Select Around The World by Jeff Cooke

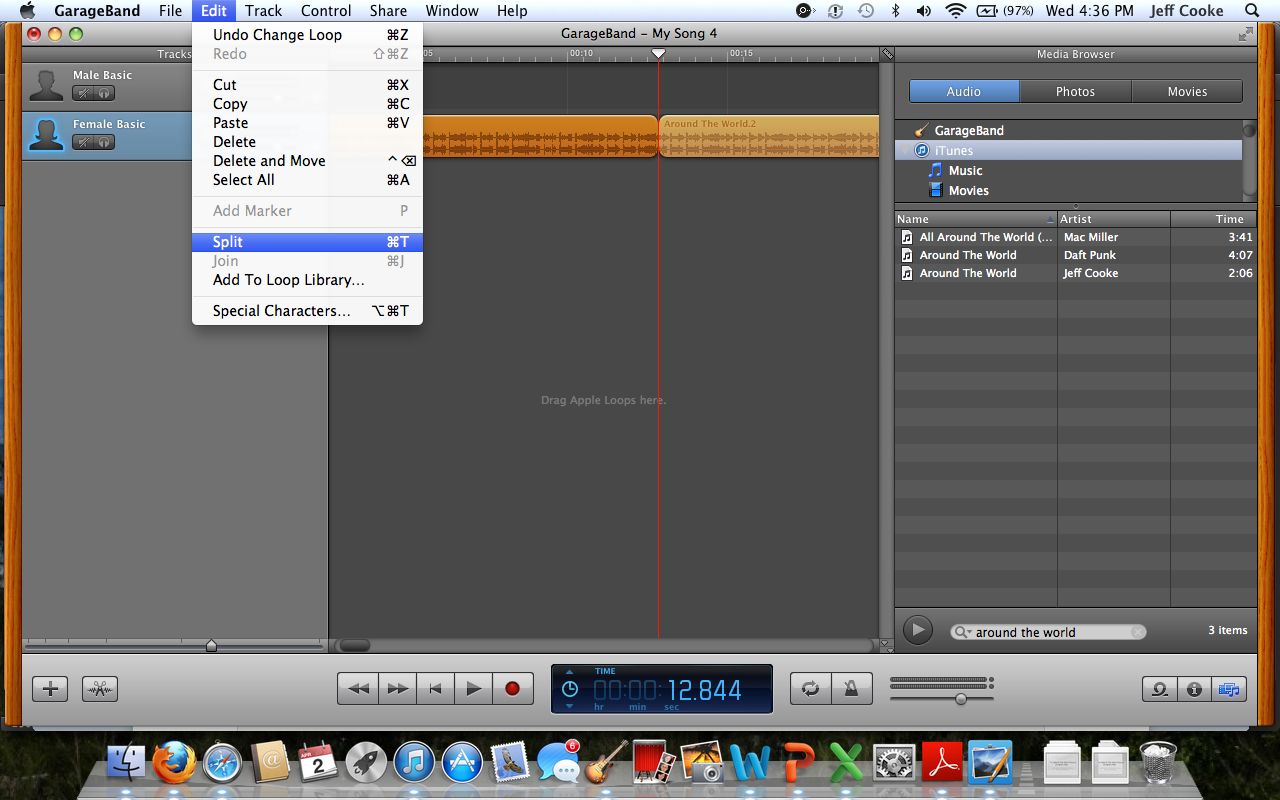(x=1075, y=273)
